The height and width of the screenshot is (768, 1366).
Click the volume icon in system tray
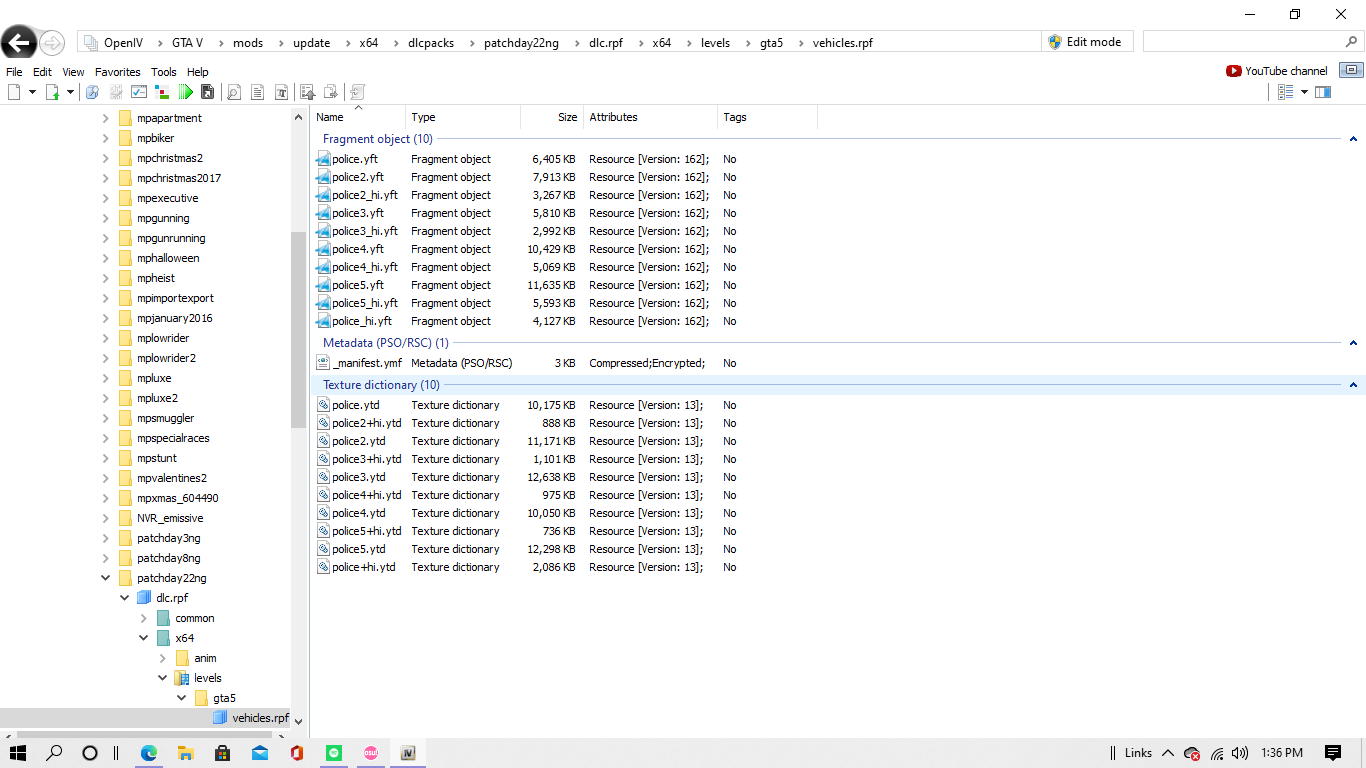tap(1240, 753)
